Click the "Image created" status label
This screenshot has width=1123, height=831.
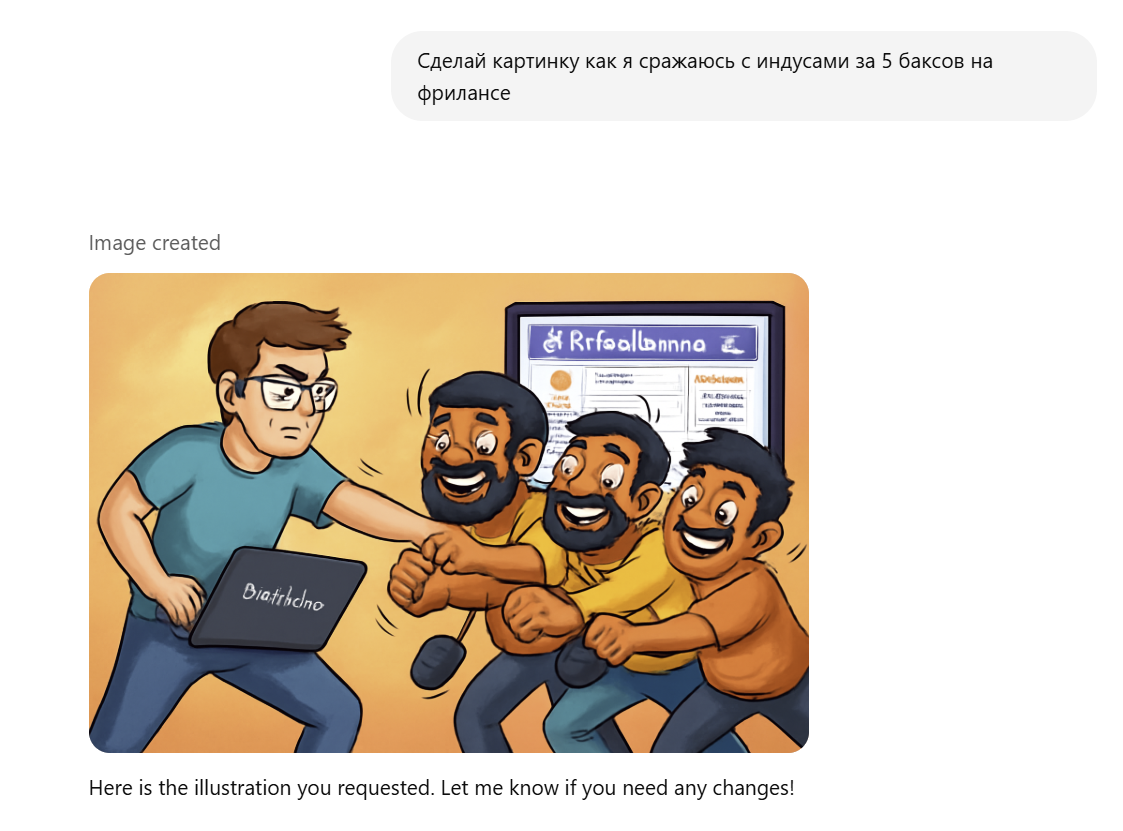click(155, 243)
